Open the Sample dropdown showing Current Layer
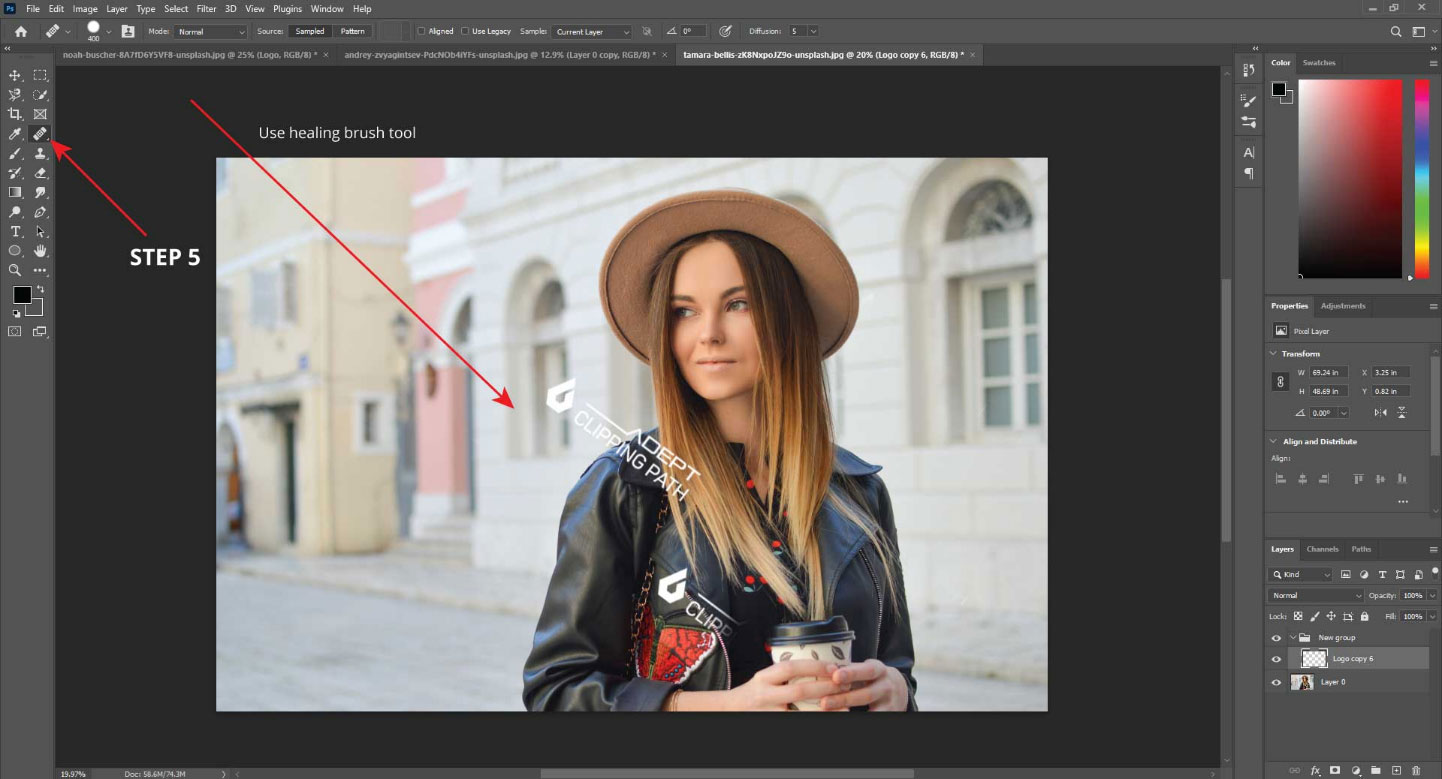This screenshot has height=779, width=1442. [x=591, y=32]
